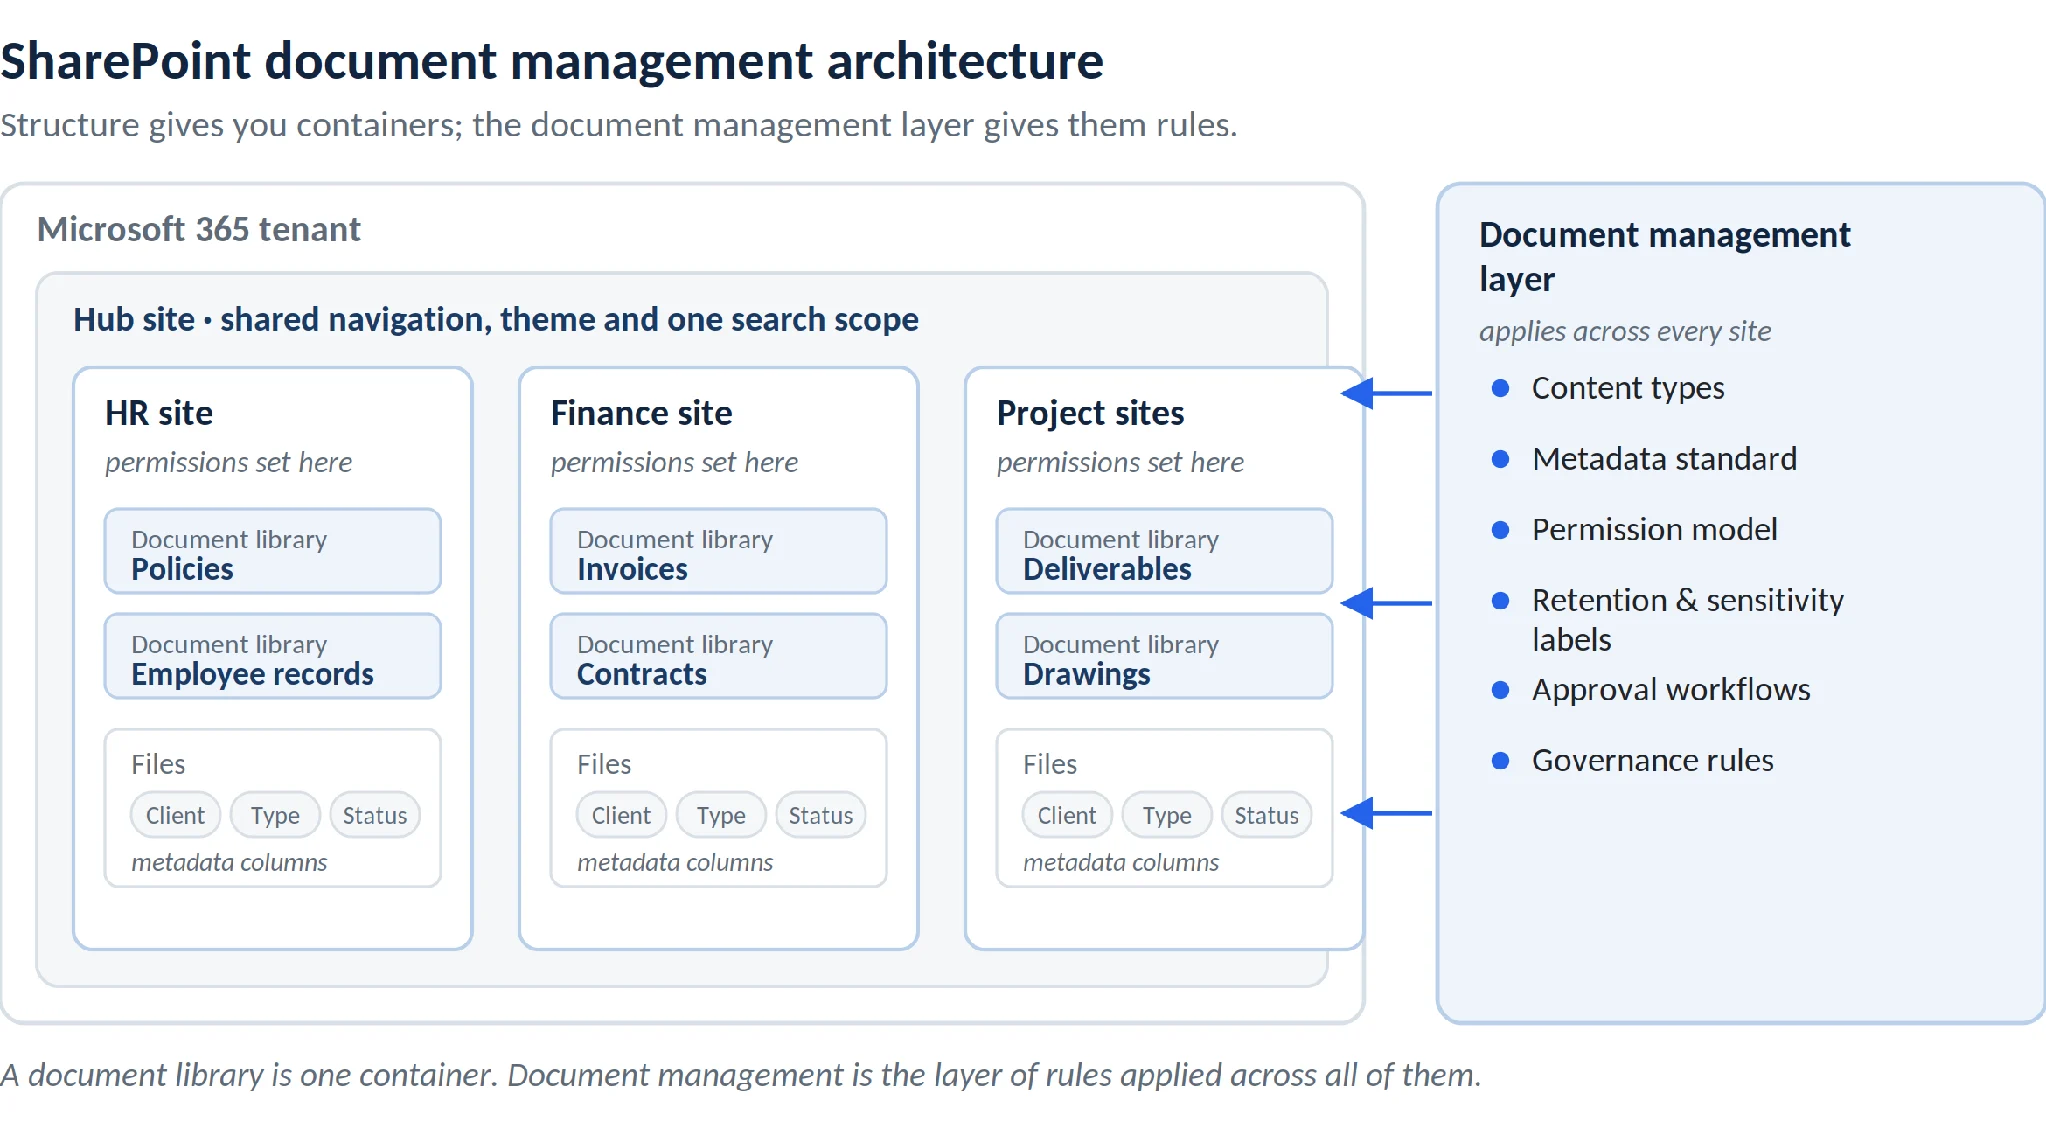Click 'metadata columns' text in Finance site

675,862
